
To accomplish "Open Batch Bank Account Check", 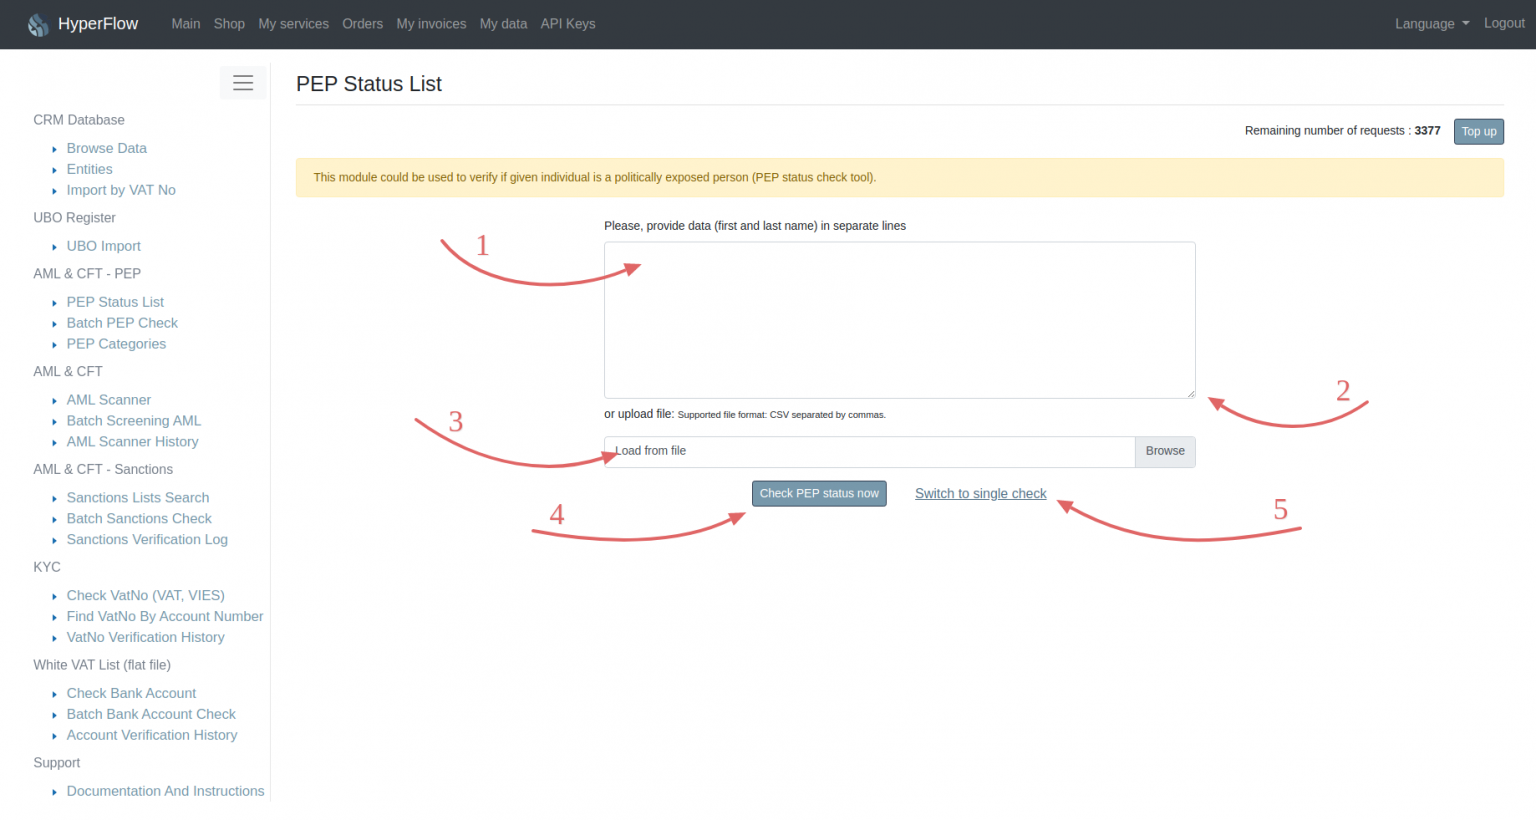I will [151, 713].
